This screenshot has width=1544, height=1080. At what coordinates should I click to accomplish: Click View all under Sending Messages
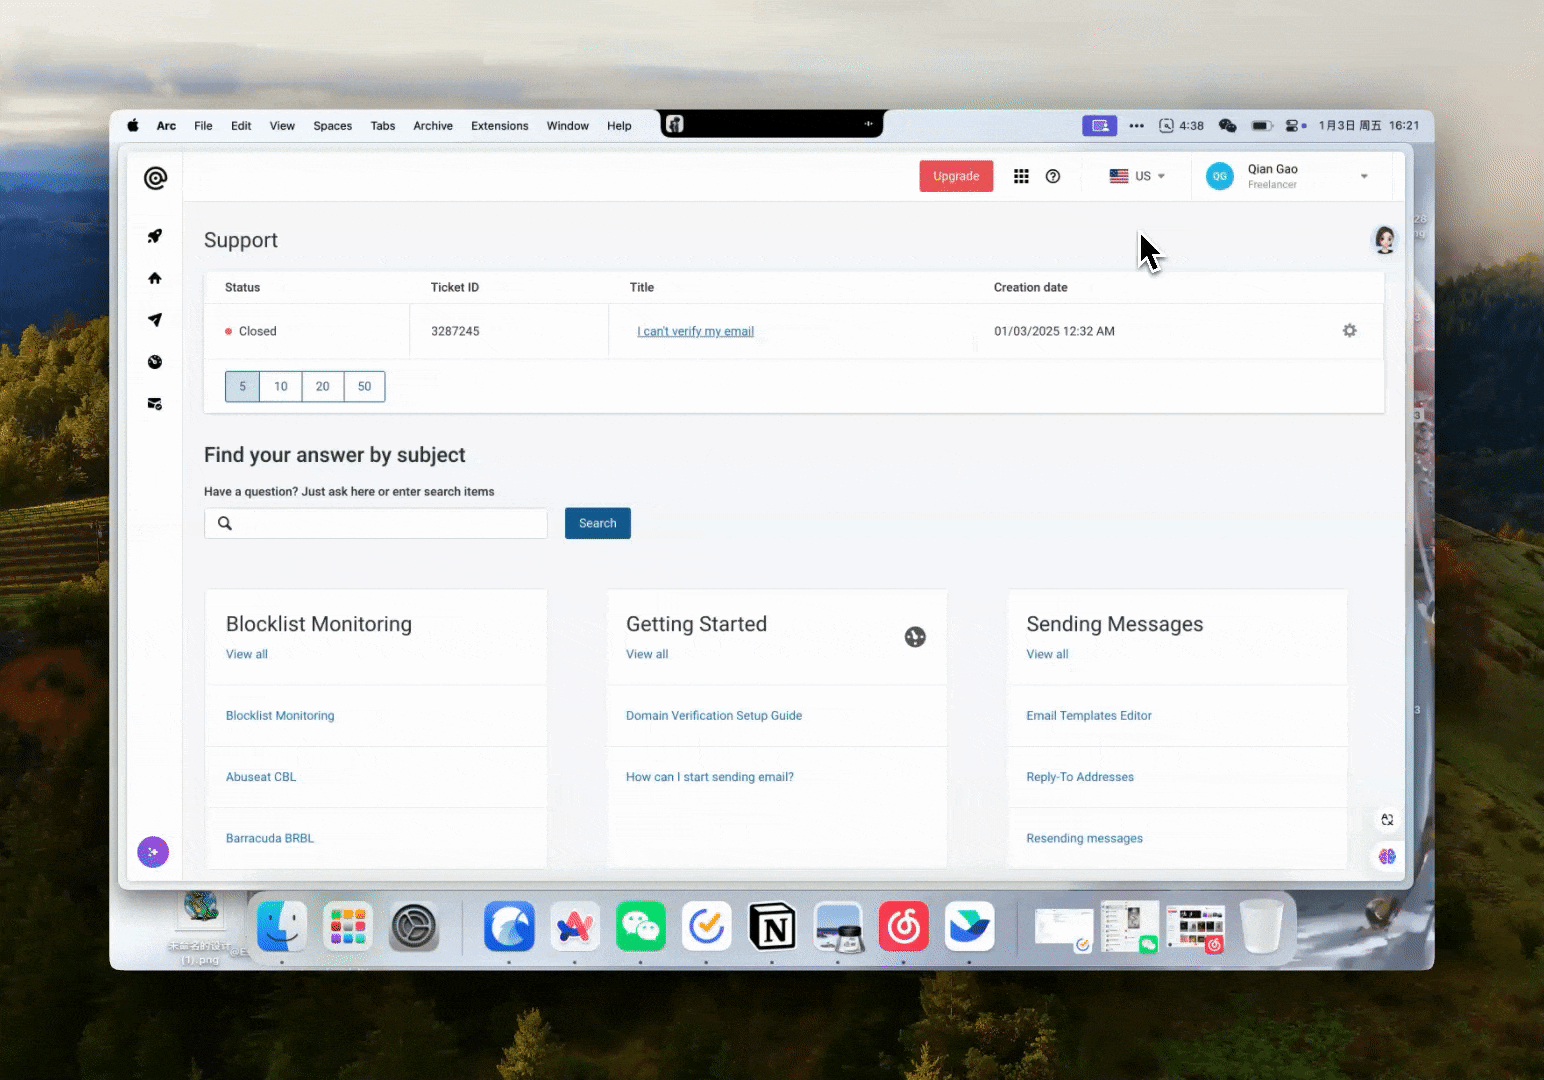pyautogui.click(x=1047, y=654)
